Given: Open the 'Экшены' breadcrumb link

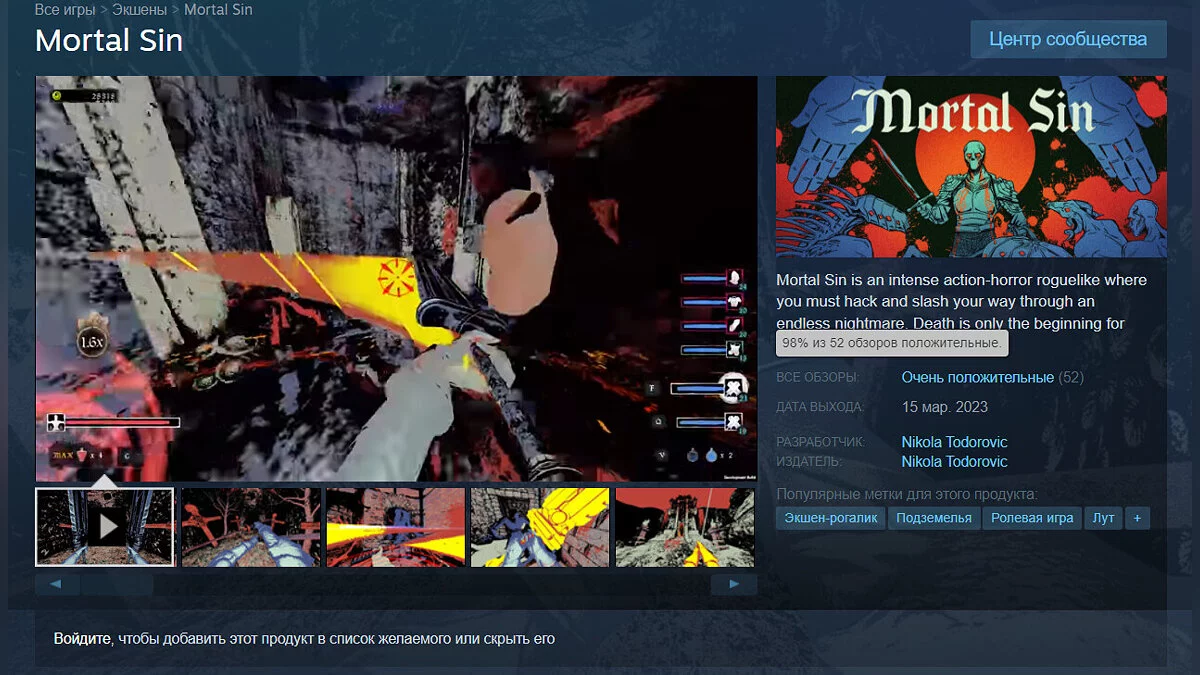Looking at the screenshot, I should 140,10.
